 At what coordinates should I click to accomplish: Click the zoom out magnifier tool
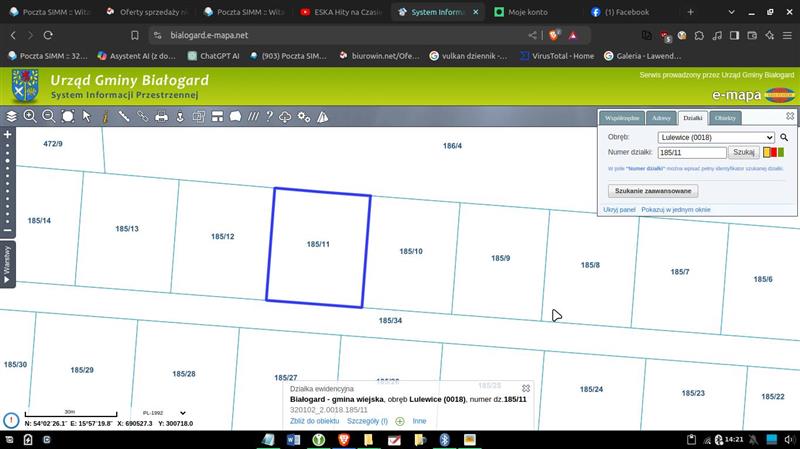point(48,117)
